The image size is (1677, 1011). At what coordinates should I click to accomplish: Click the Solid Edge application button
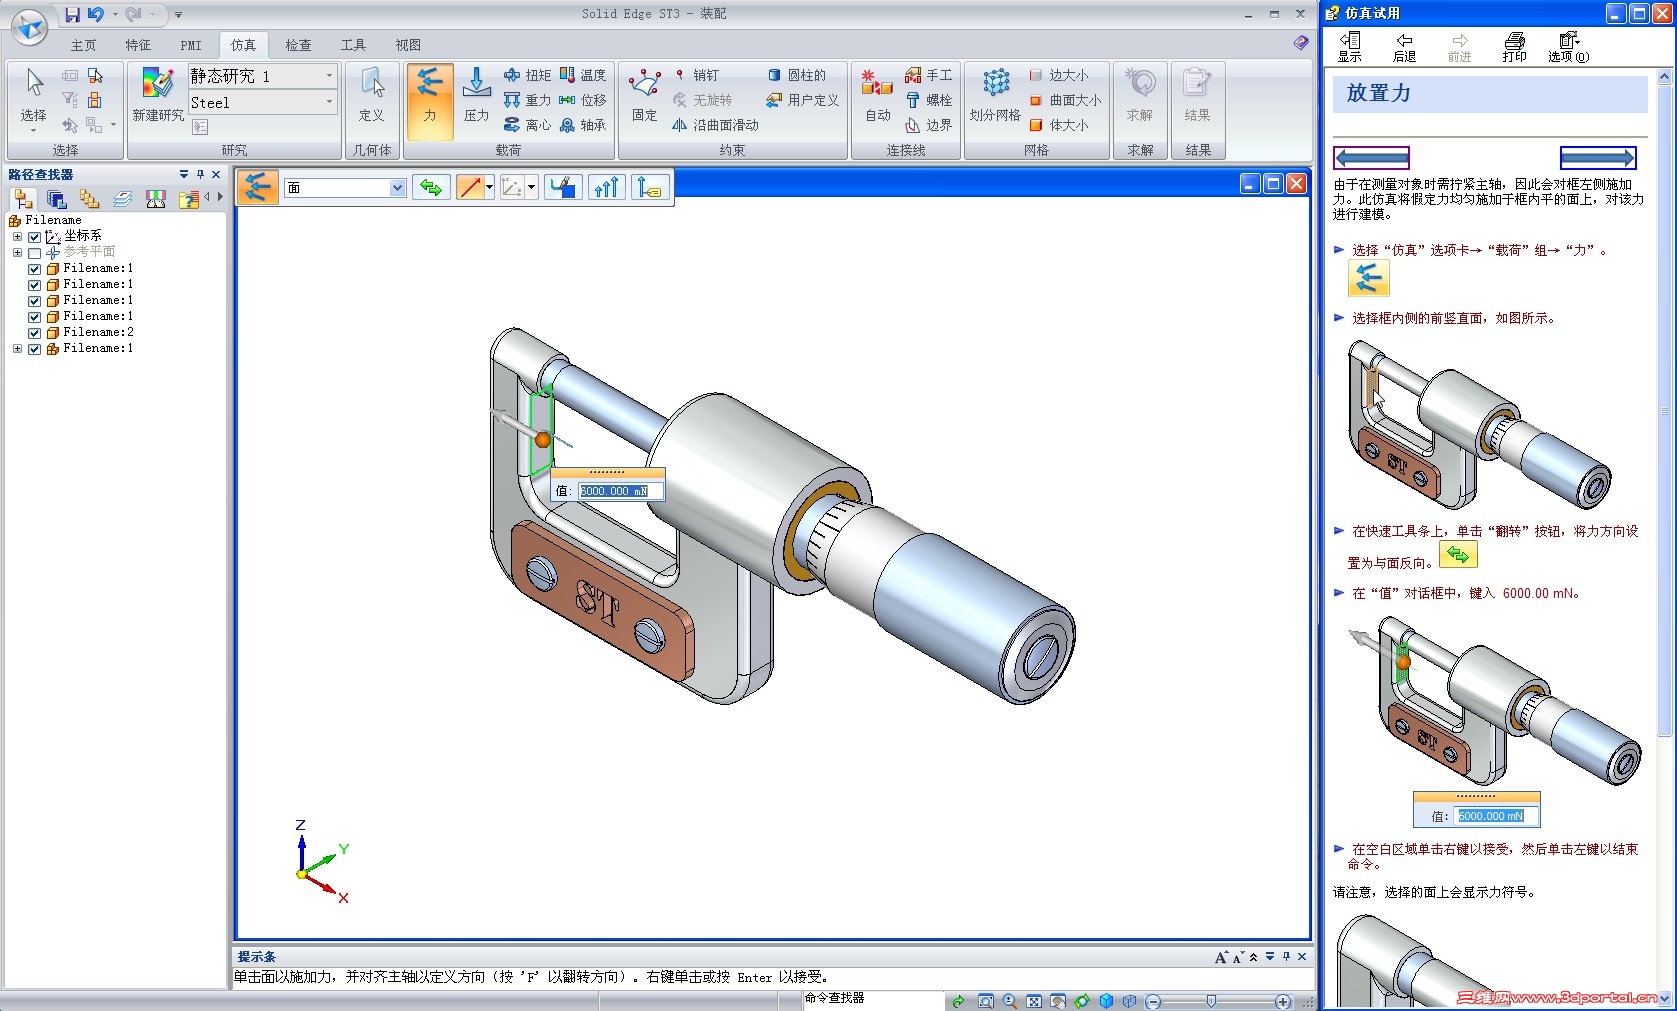click(x=29, y=27)
